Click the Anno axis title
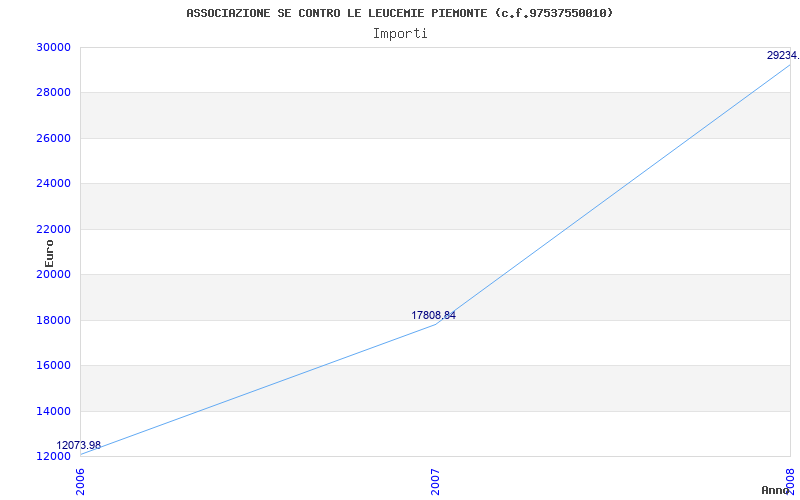The image size is (800, 500). point(775,491)
